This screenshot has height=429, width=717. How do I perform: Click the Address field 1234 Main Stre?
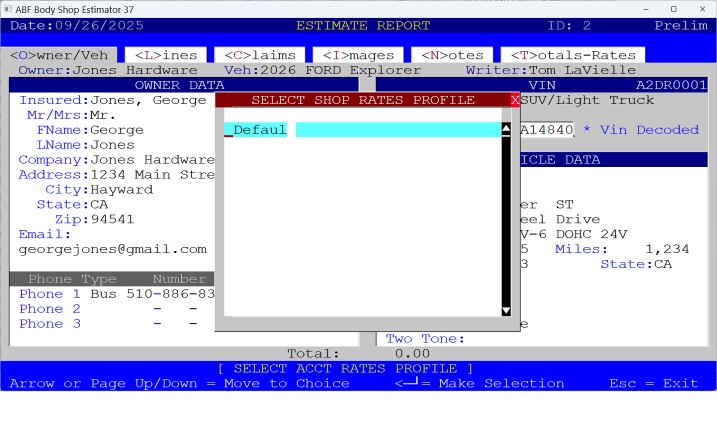(x=152, y=175)
